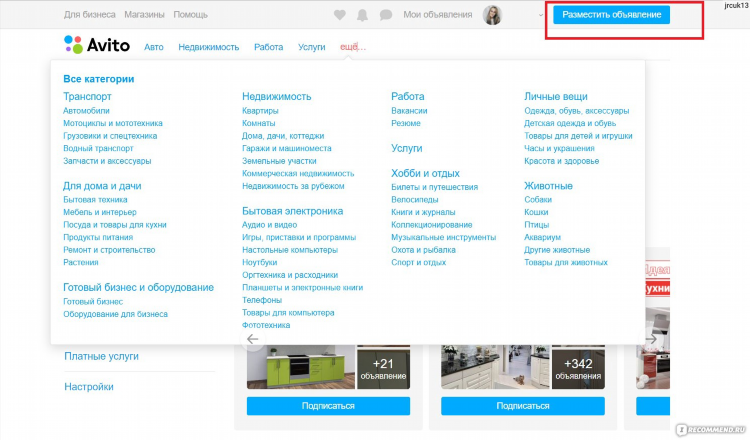Choose Ноутбуки subcategory

259,262
